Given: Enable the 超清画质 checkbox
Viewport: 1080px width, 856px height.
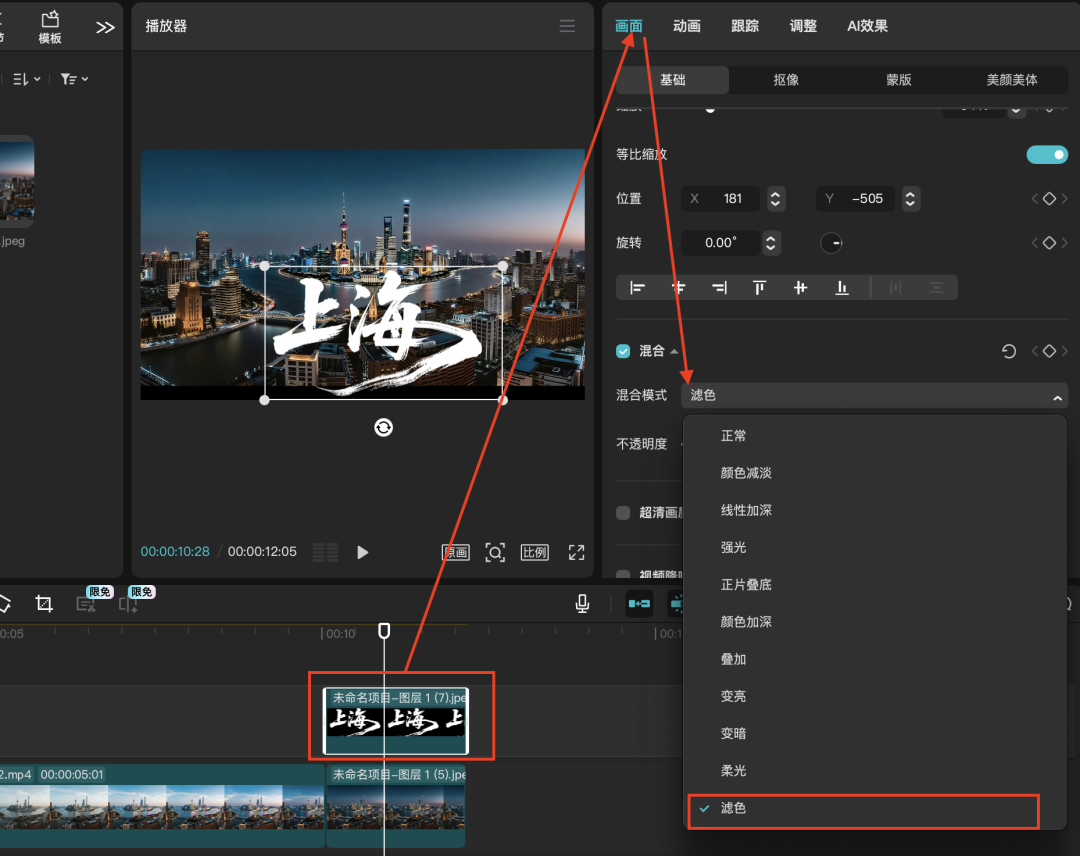Looking at the screenshot, I should pyautogui.click(x=621, y=510).
